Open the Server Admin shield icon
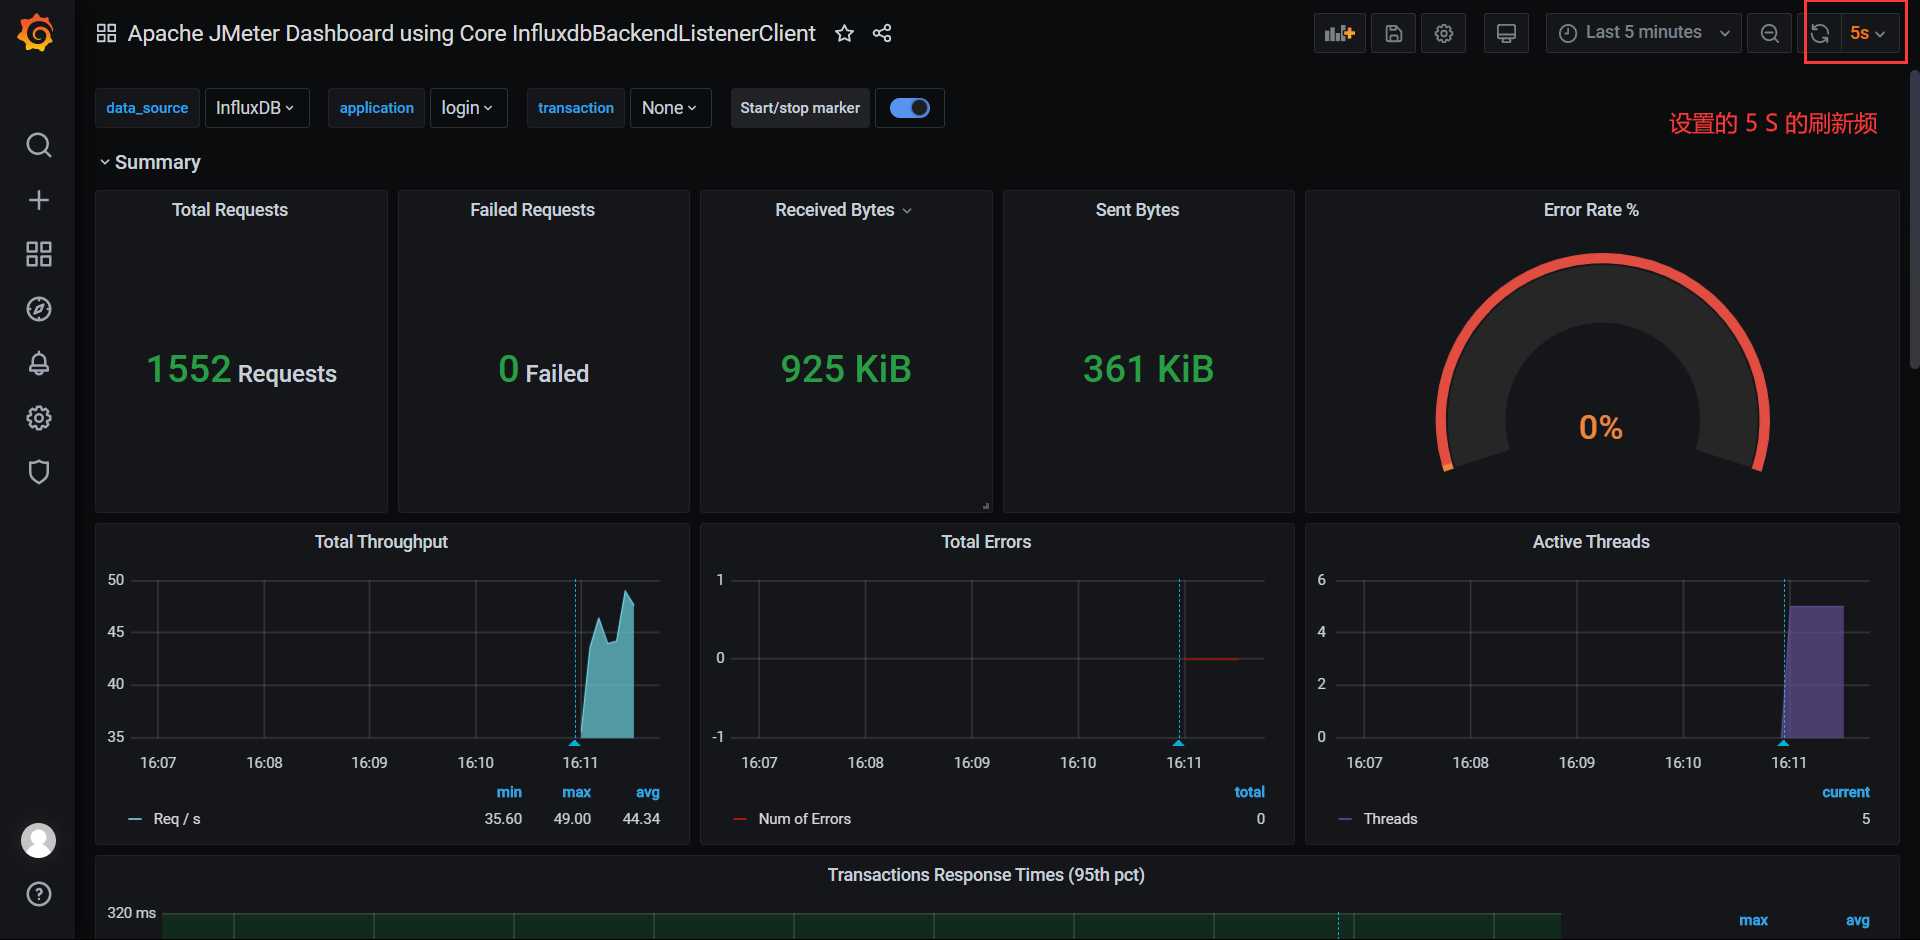This screenshot has width=1920, height=940. [x=38, y=472]
